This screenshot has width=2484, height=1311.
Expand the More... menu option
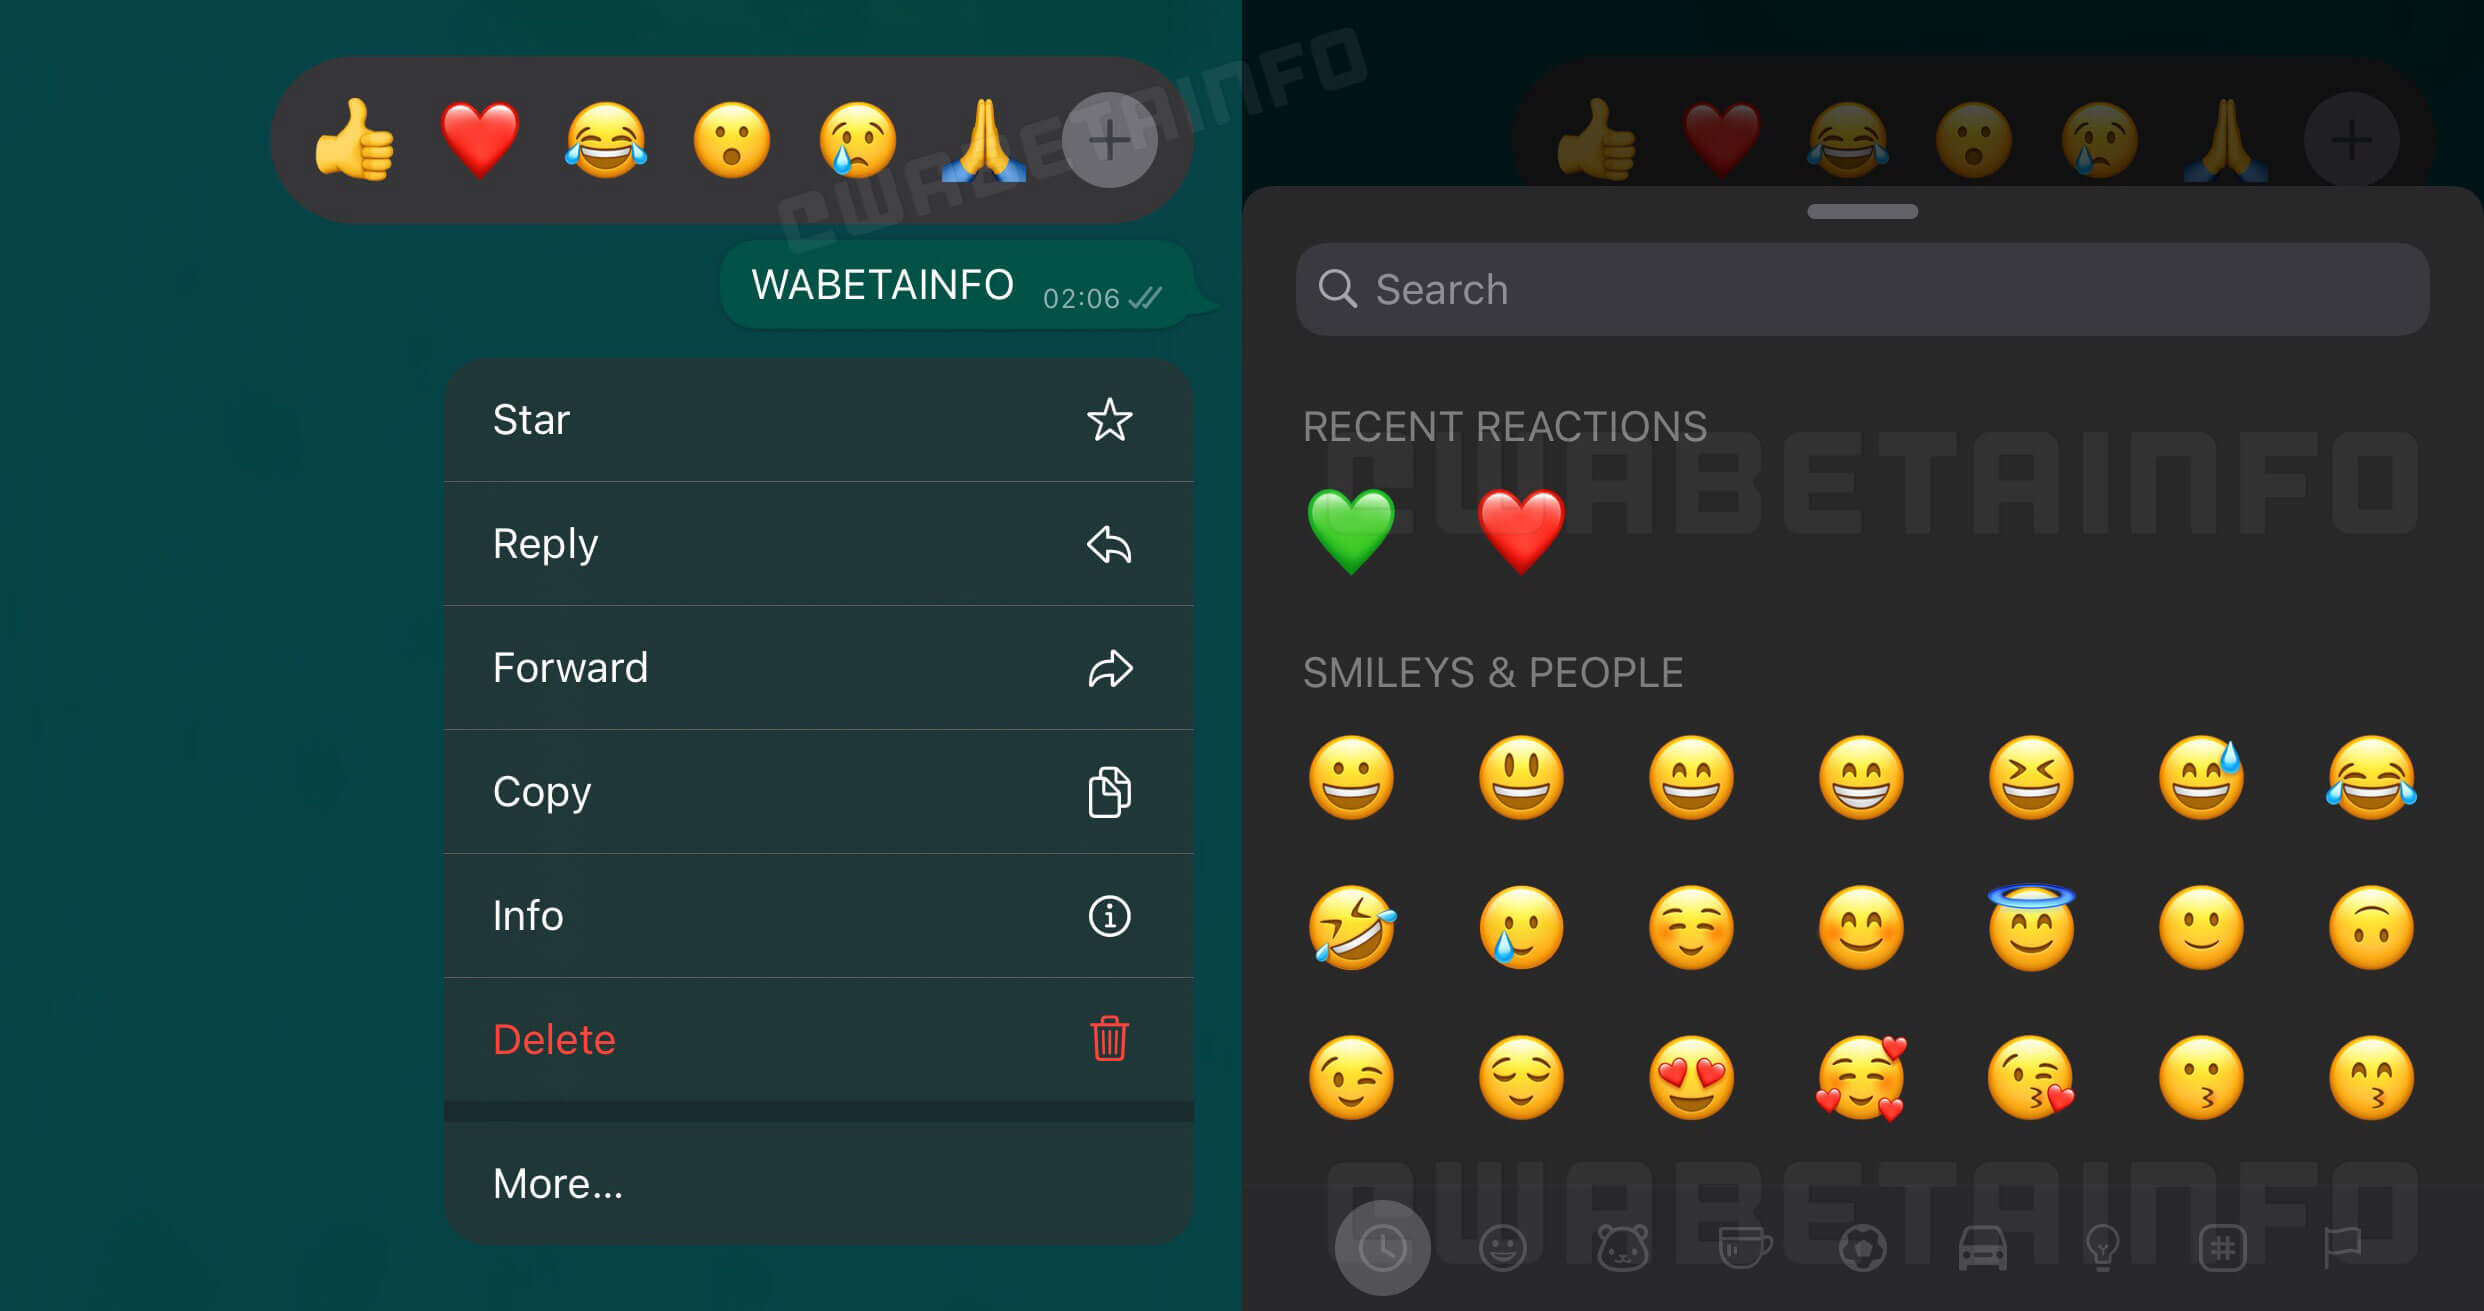(x=818, y=1183)
